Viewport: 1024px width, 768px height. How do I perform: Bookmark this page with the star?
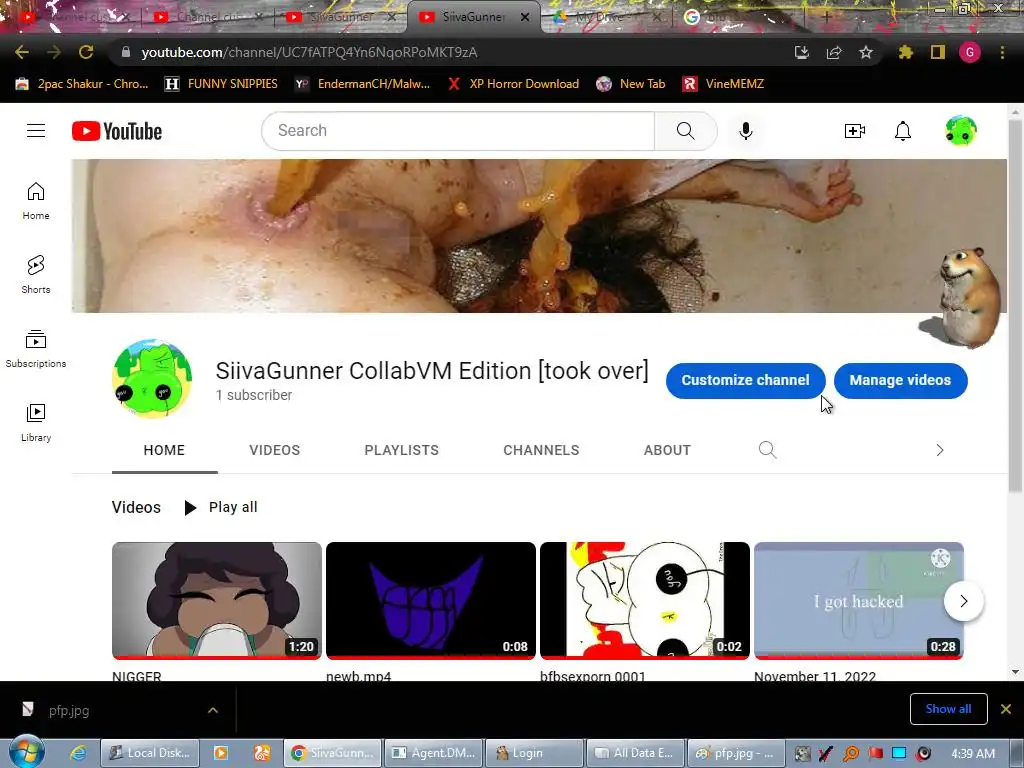tap(866, 52)
